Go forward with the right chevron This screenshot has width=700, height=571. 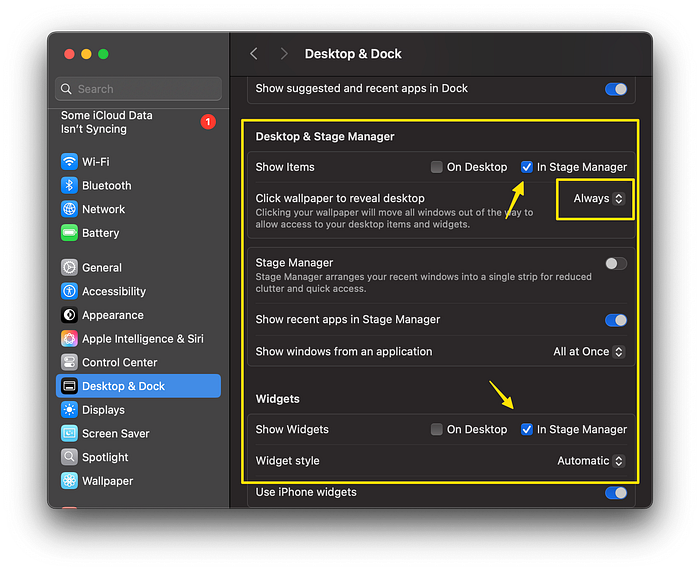coord(283,54)
